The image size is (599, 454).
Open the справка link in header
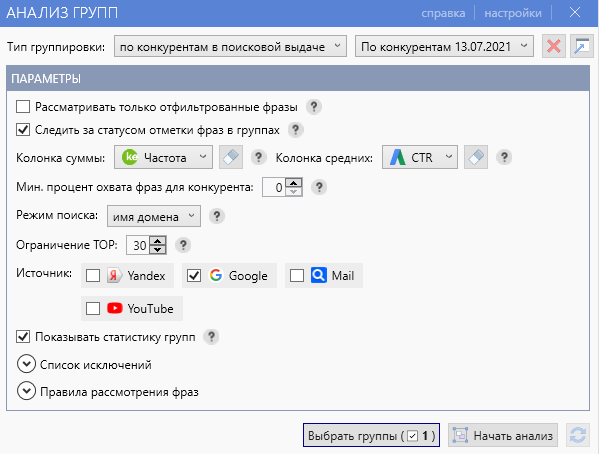(x=443, y=13)
